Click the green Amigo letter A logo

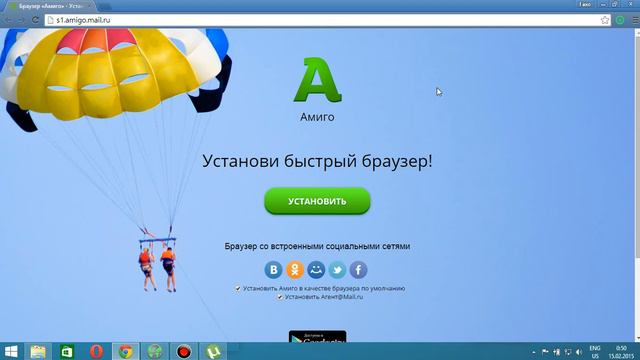click(318, 80)
